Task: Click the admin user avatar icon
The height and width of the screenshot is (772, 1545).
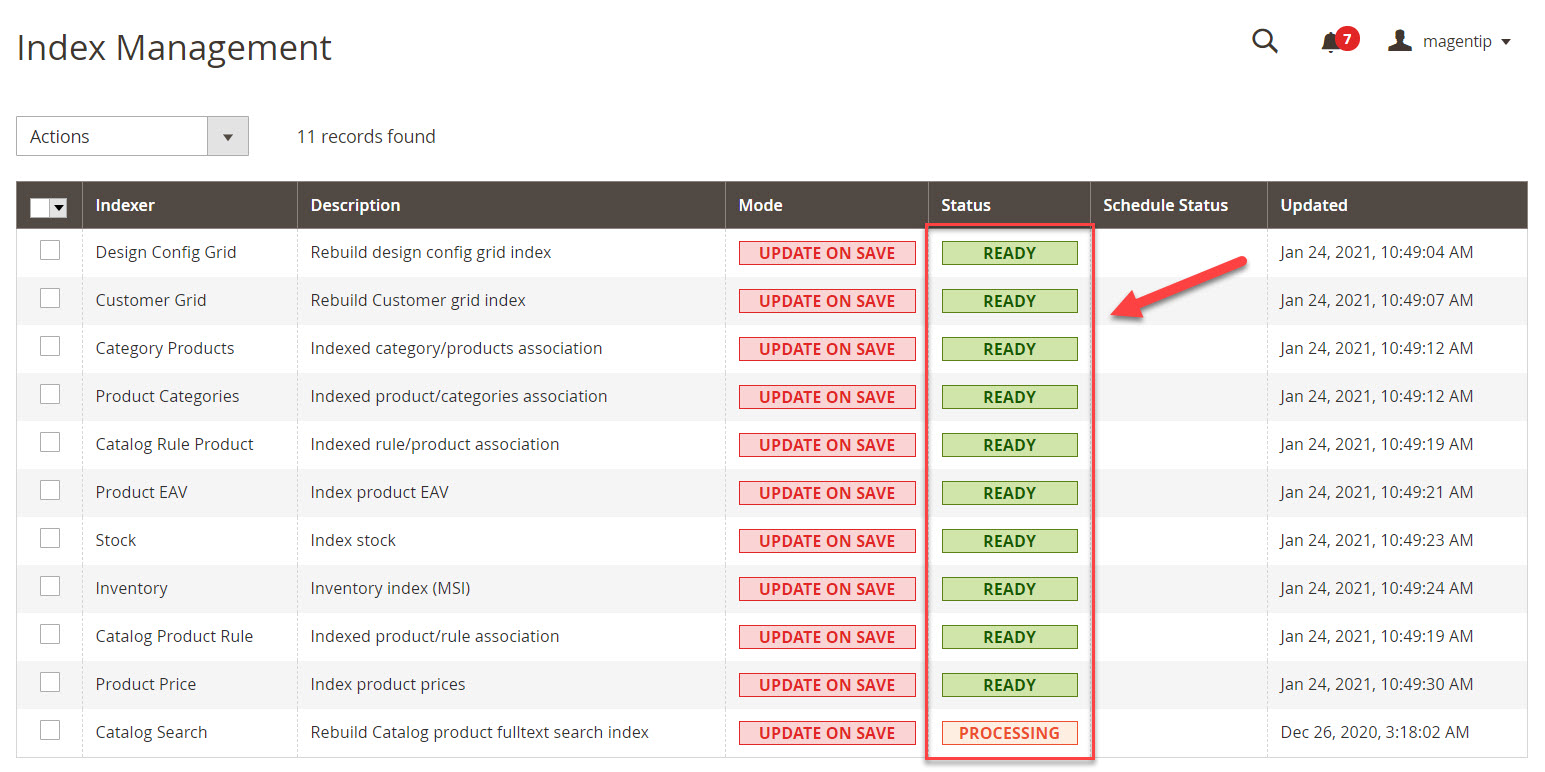Action: [1398, 41]
